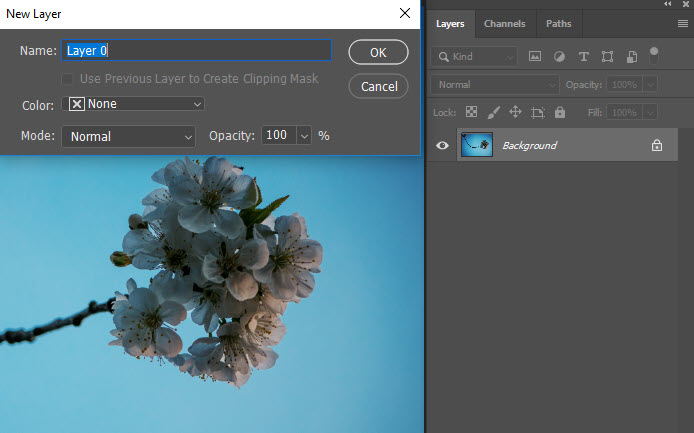Lock layer position

[x=515, y=112]
